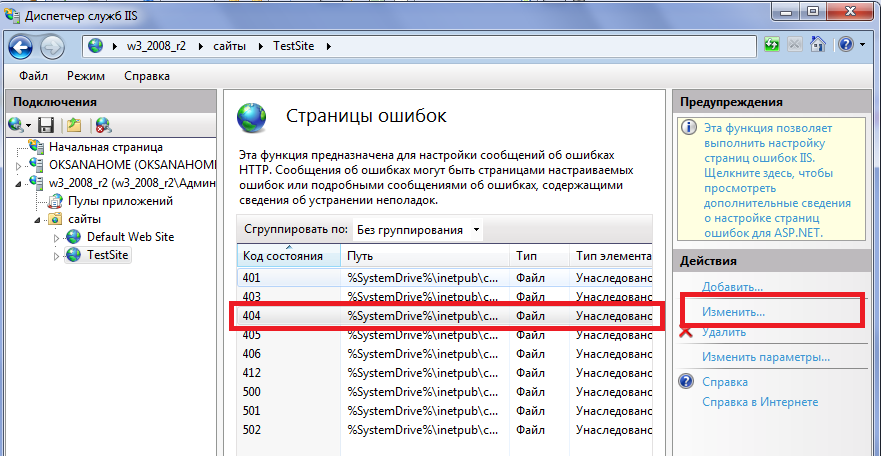Sort by Путь column header

click(x=425, y=256)
